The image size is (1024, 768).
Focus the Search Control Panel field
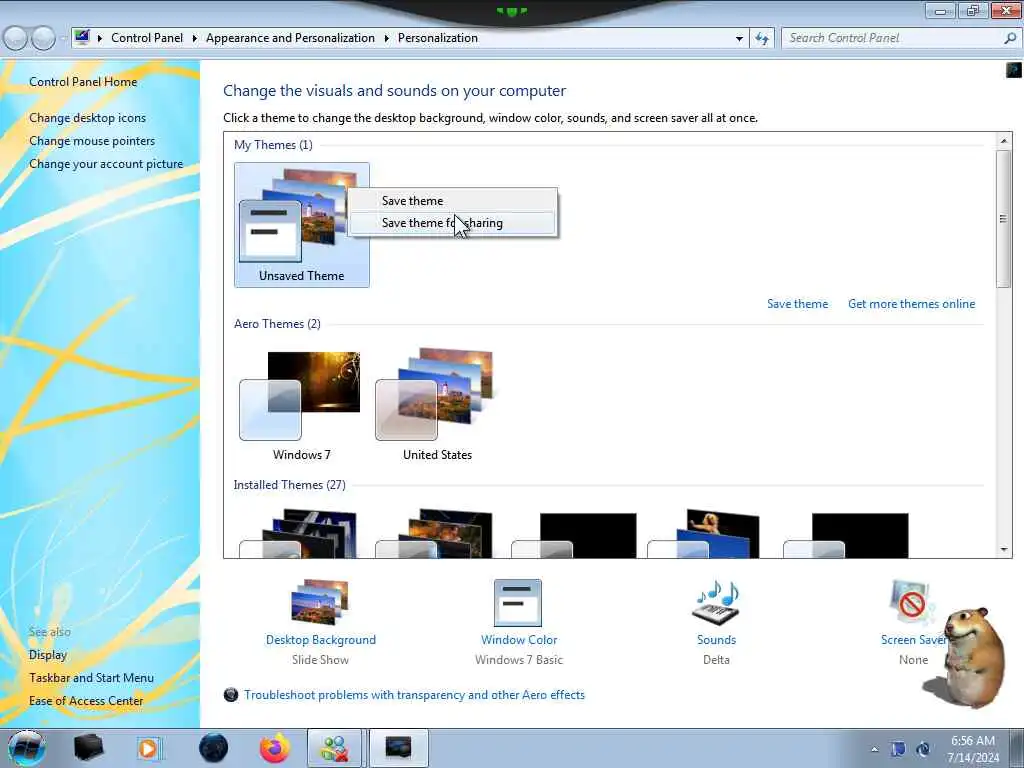(x=891, y=39)
